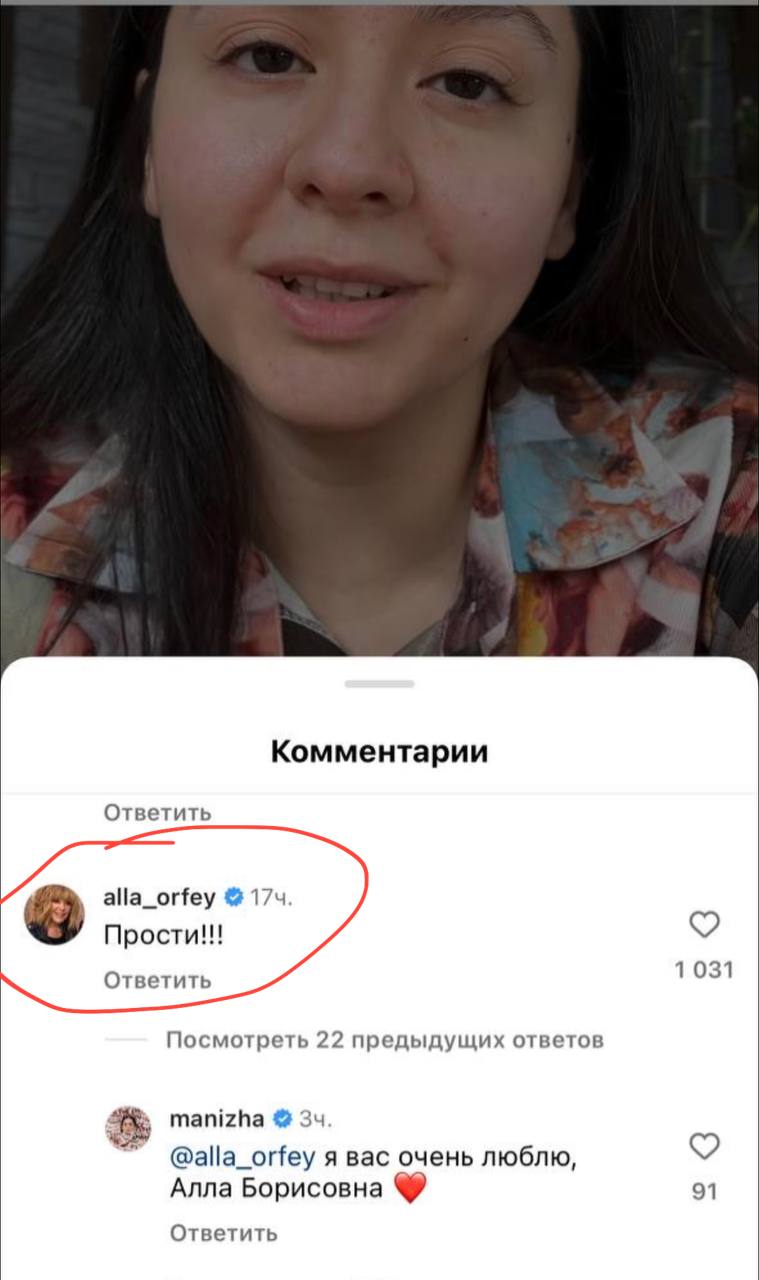Screen dimensions: 759x1280
Task: Open manizha's avatar next to her reply
Action: click(128, 1128)
